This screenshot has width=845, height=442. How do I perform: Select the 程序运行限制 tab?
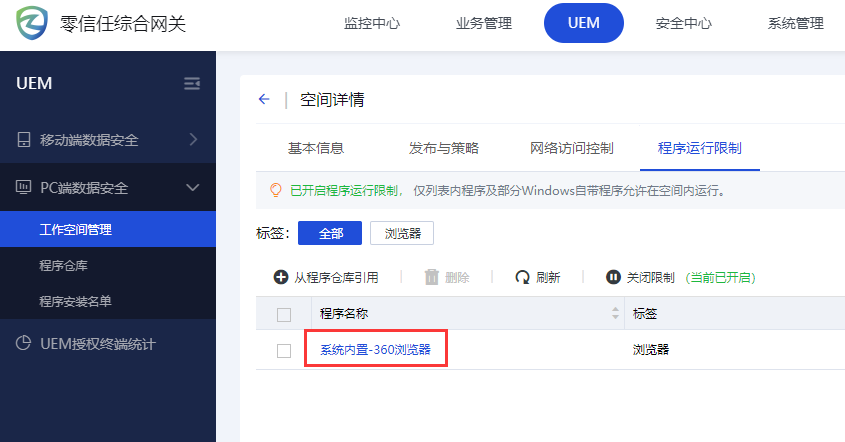click(x=699, y=148)
